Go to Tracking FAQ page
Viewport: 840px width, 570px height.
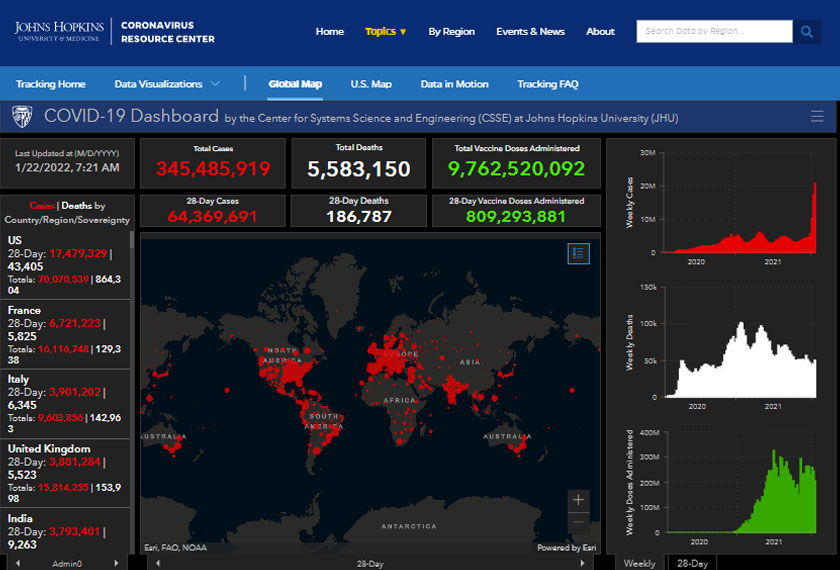pyautogui.click(x=547, y=84)
